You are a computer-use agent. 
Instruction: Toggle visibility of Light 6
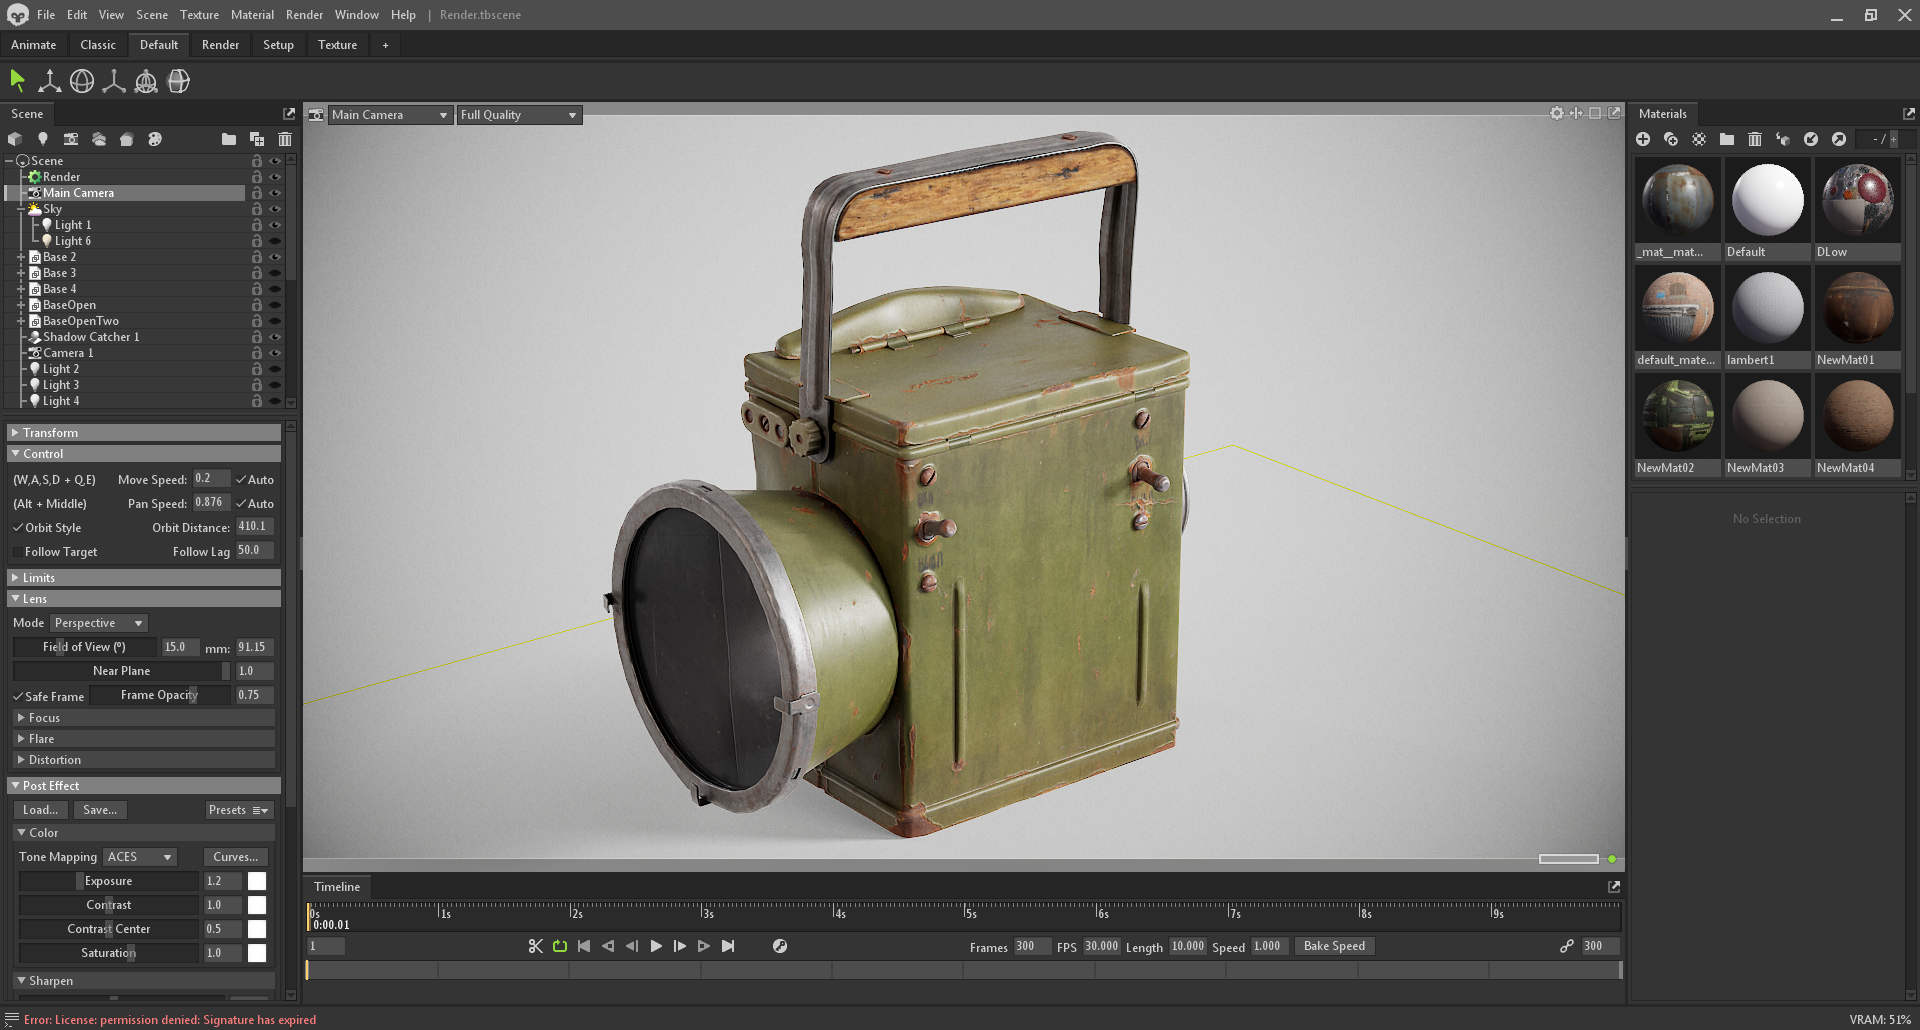[275, 240]
